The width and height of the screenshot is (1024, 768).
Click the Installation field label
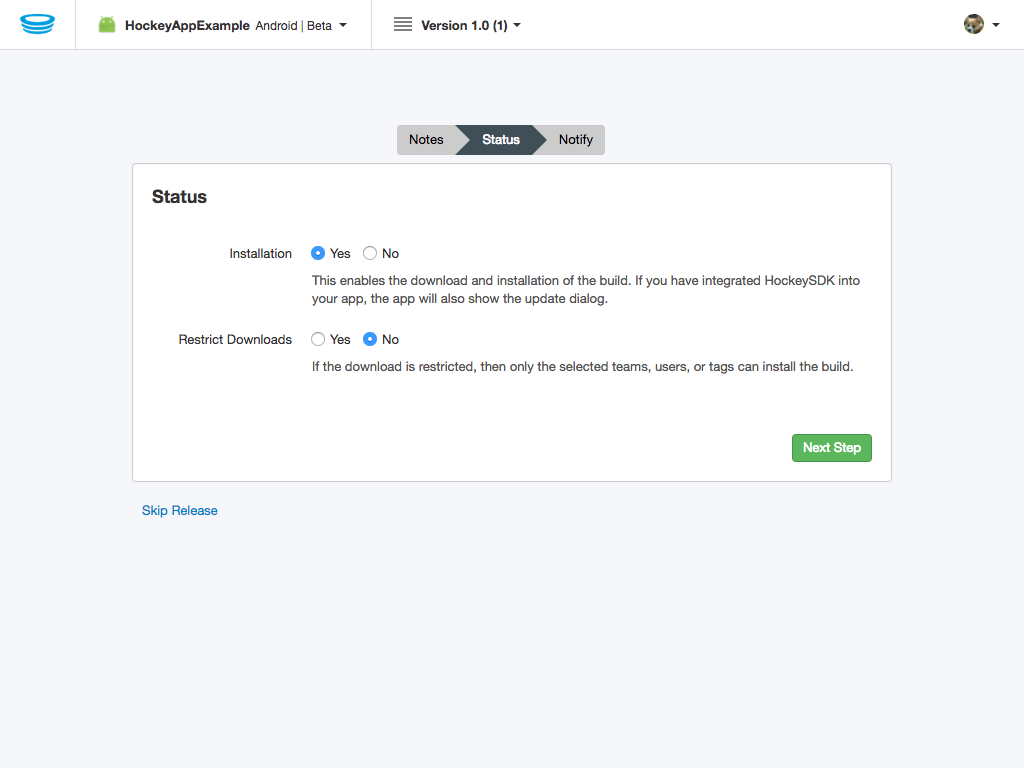click(x=261, y=253)
